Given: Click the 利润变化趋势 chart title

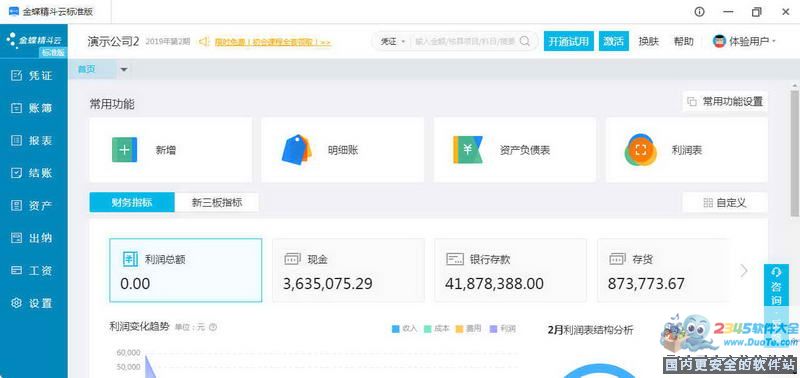Looking at the screenshot, I should tap(139, 327).
